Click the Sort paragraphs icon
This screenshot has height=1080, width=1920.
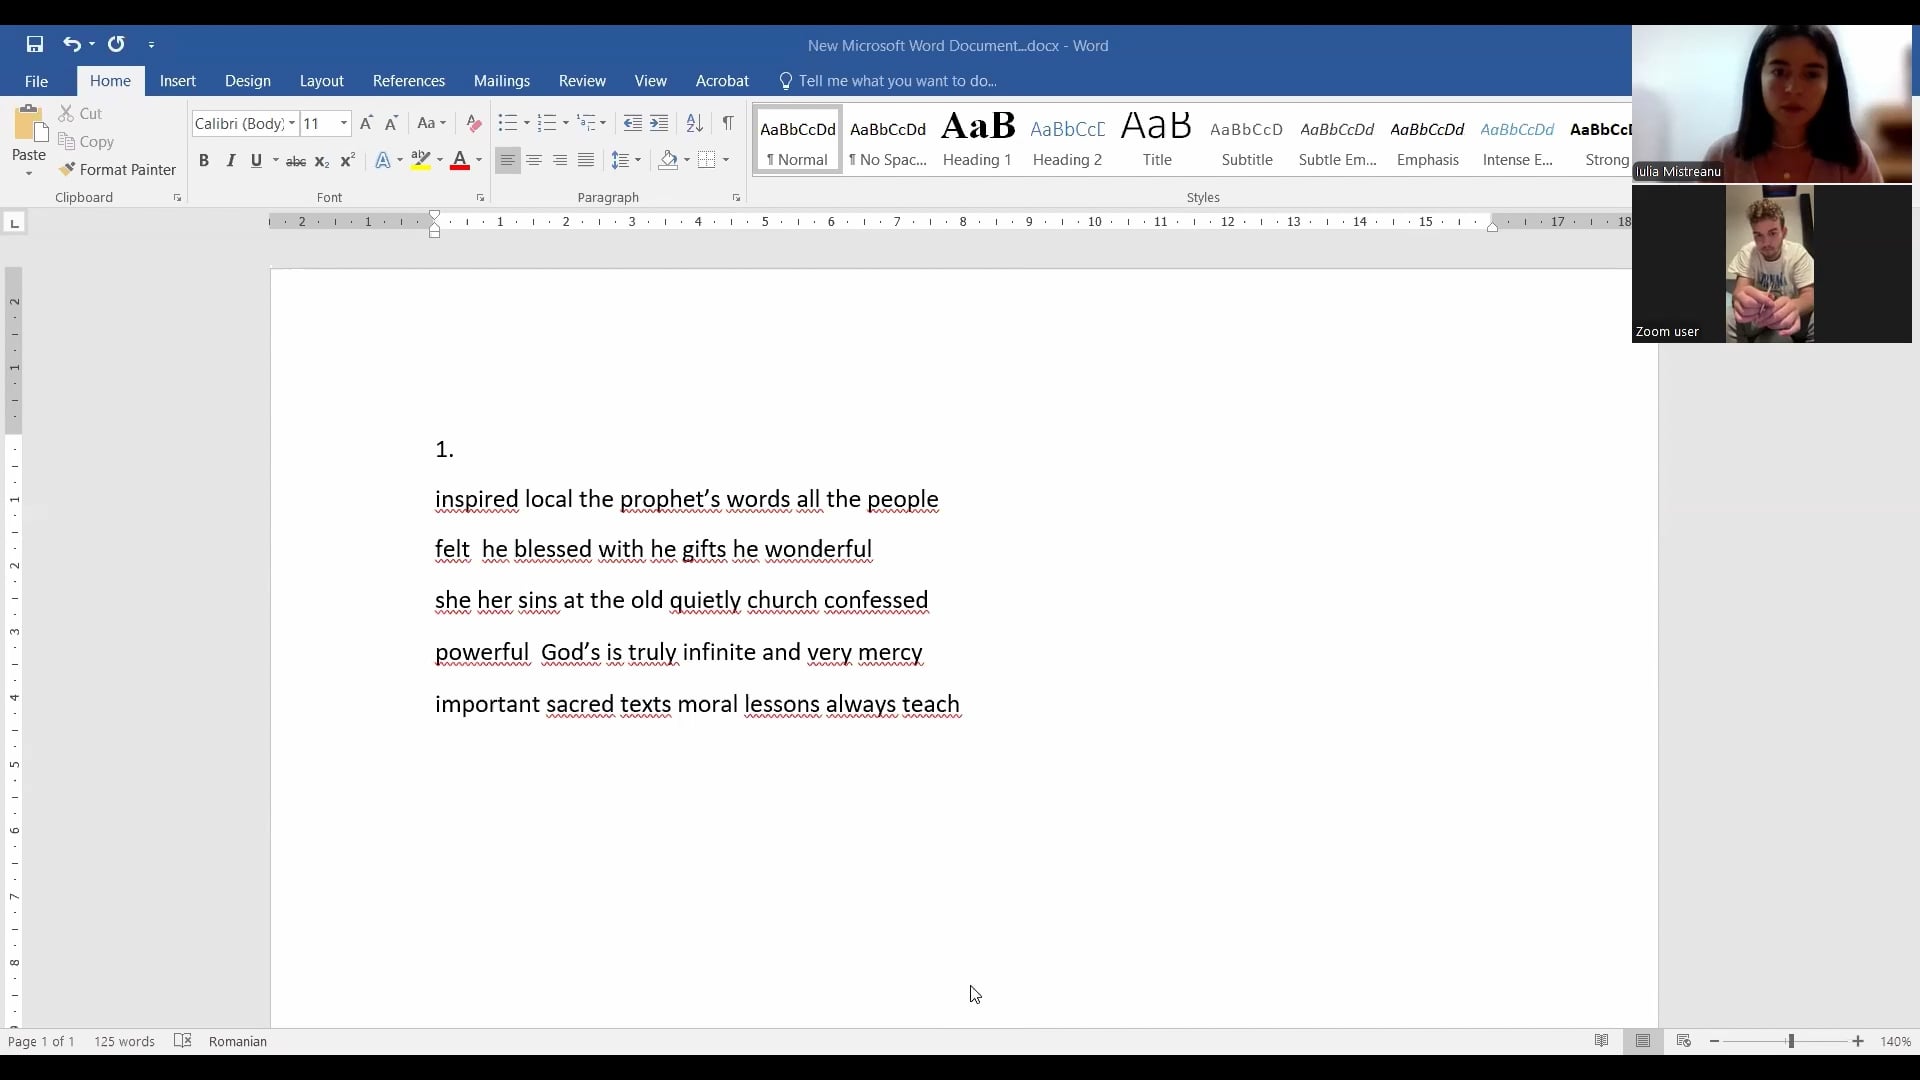pyautogui.click(x=694, y=123)
